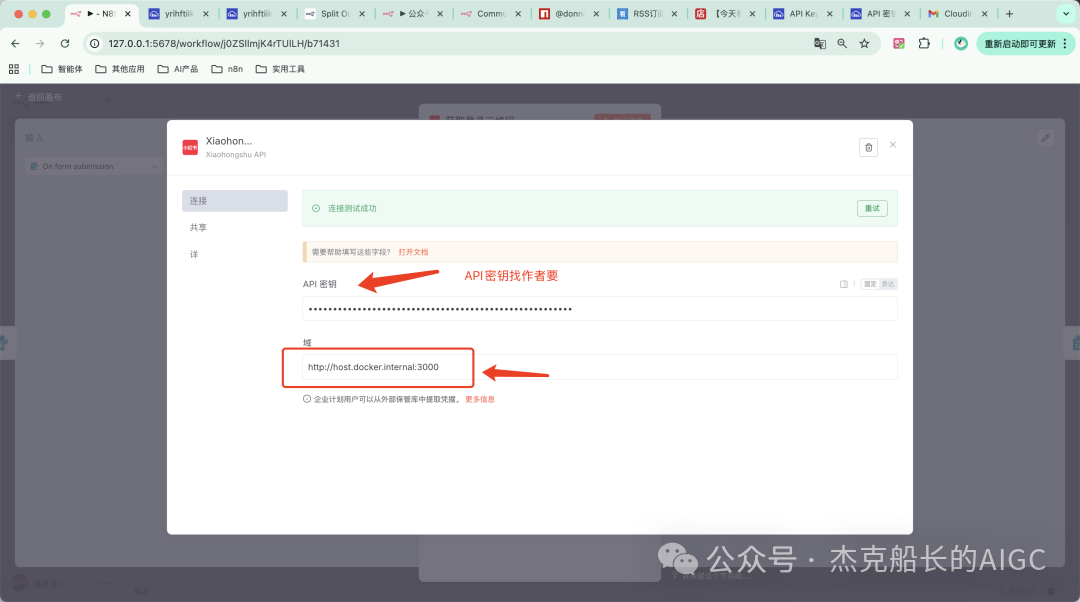The image size is (1080, 602).
Task: Switch to the API Key browser tab
Action: pos(803,14)
